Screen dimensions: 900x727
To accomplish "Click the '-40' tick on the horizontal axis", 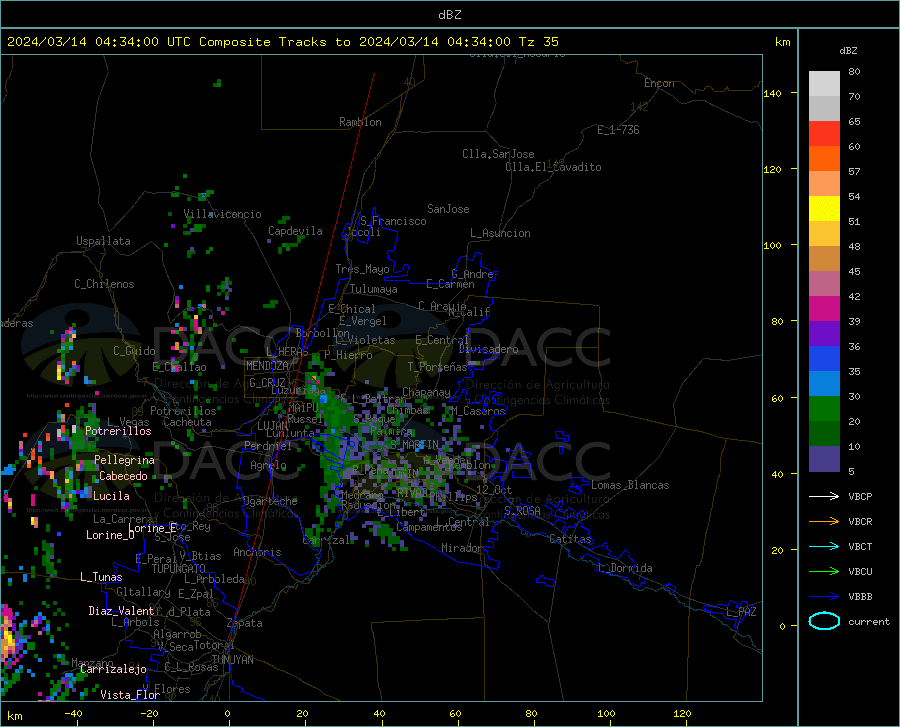I will coord(73,713).
